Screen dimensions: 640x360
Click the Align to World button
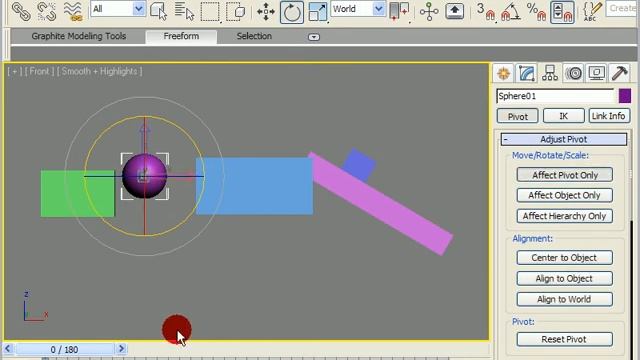pos(564,299)
